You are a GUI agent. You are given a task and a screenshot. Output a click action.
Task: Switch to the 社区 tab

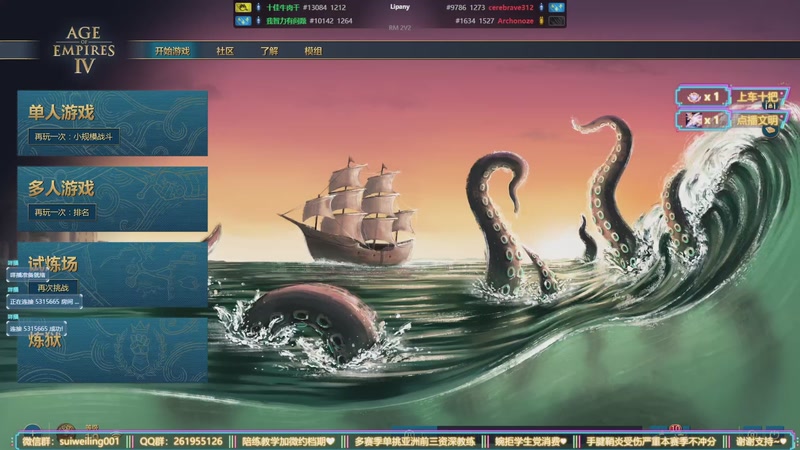tap(225, 51)
